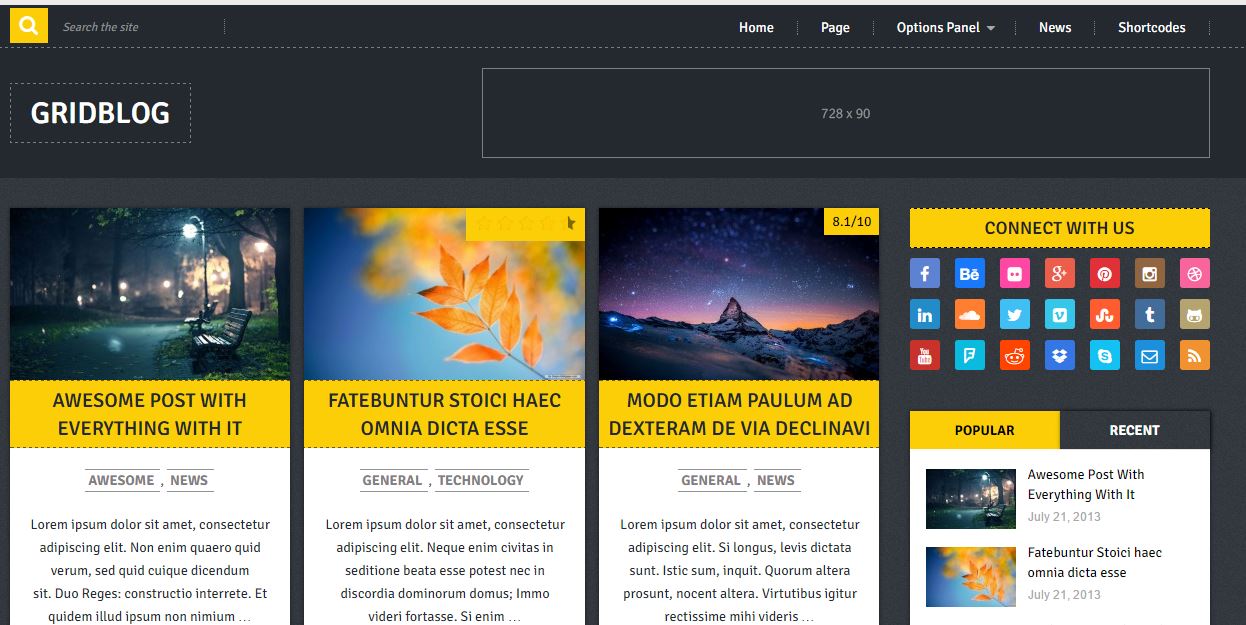Open the YouTube social icon

[924, 355]
